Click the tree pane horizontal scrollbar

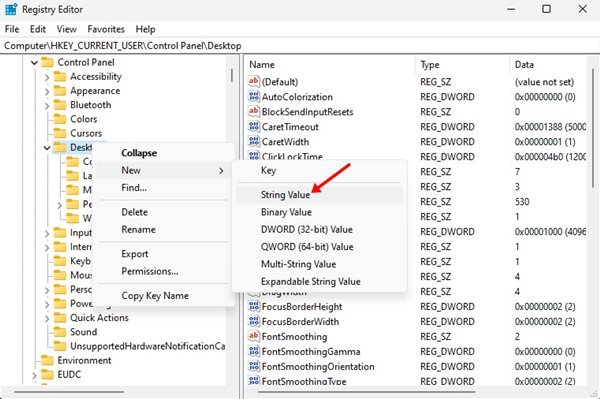pyautogui.click(x=69, y=392)
